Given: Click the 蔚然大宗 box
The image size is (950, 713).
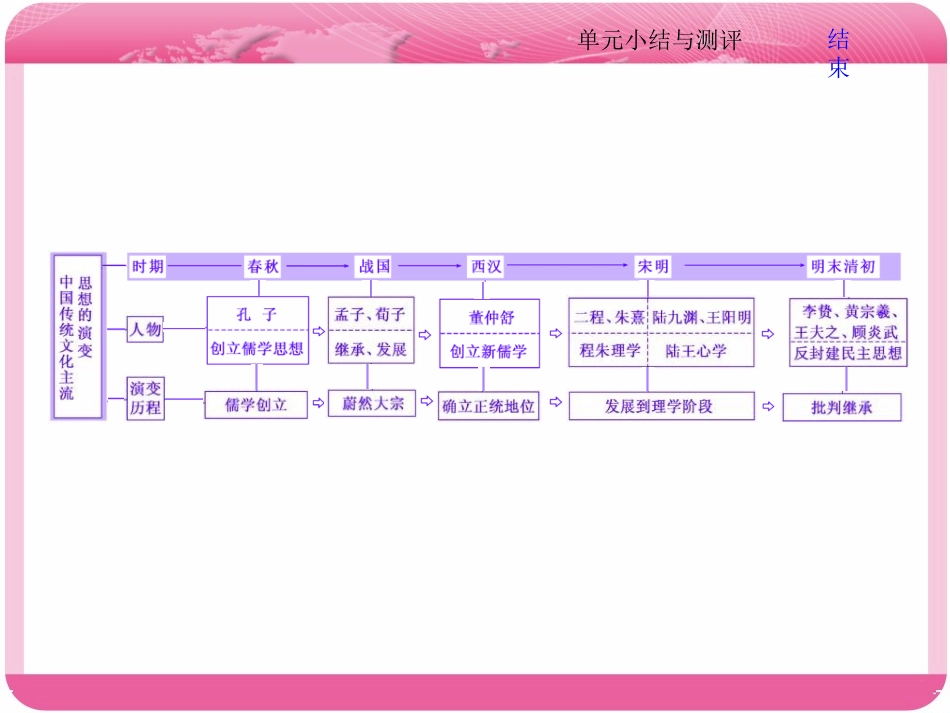Looking at the screenshot, I should coord(372,403).
